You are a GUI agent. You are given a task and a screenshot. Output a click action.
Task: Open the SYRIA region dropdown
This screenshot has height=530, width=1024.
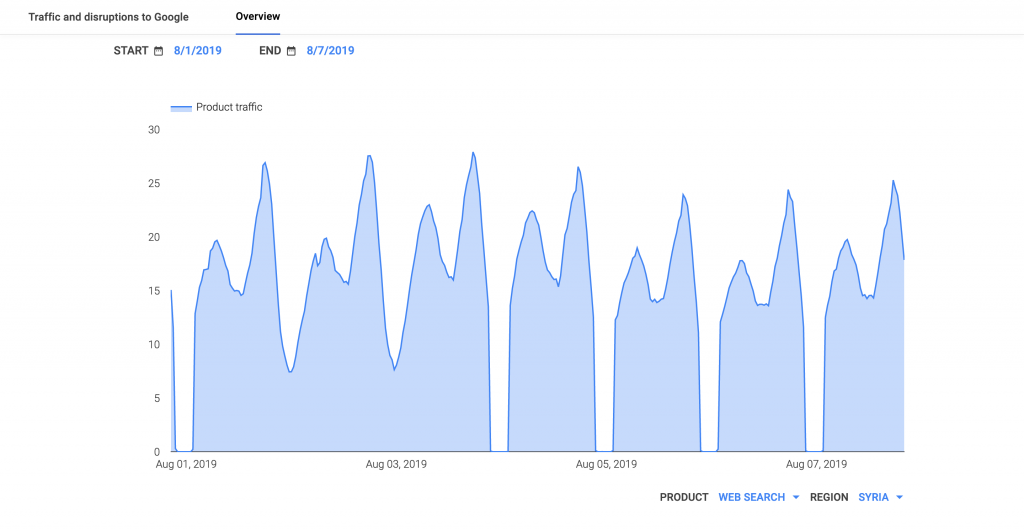pyautogui.click(x=880, y=497)
